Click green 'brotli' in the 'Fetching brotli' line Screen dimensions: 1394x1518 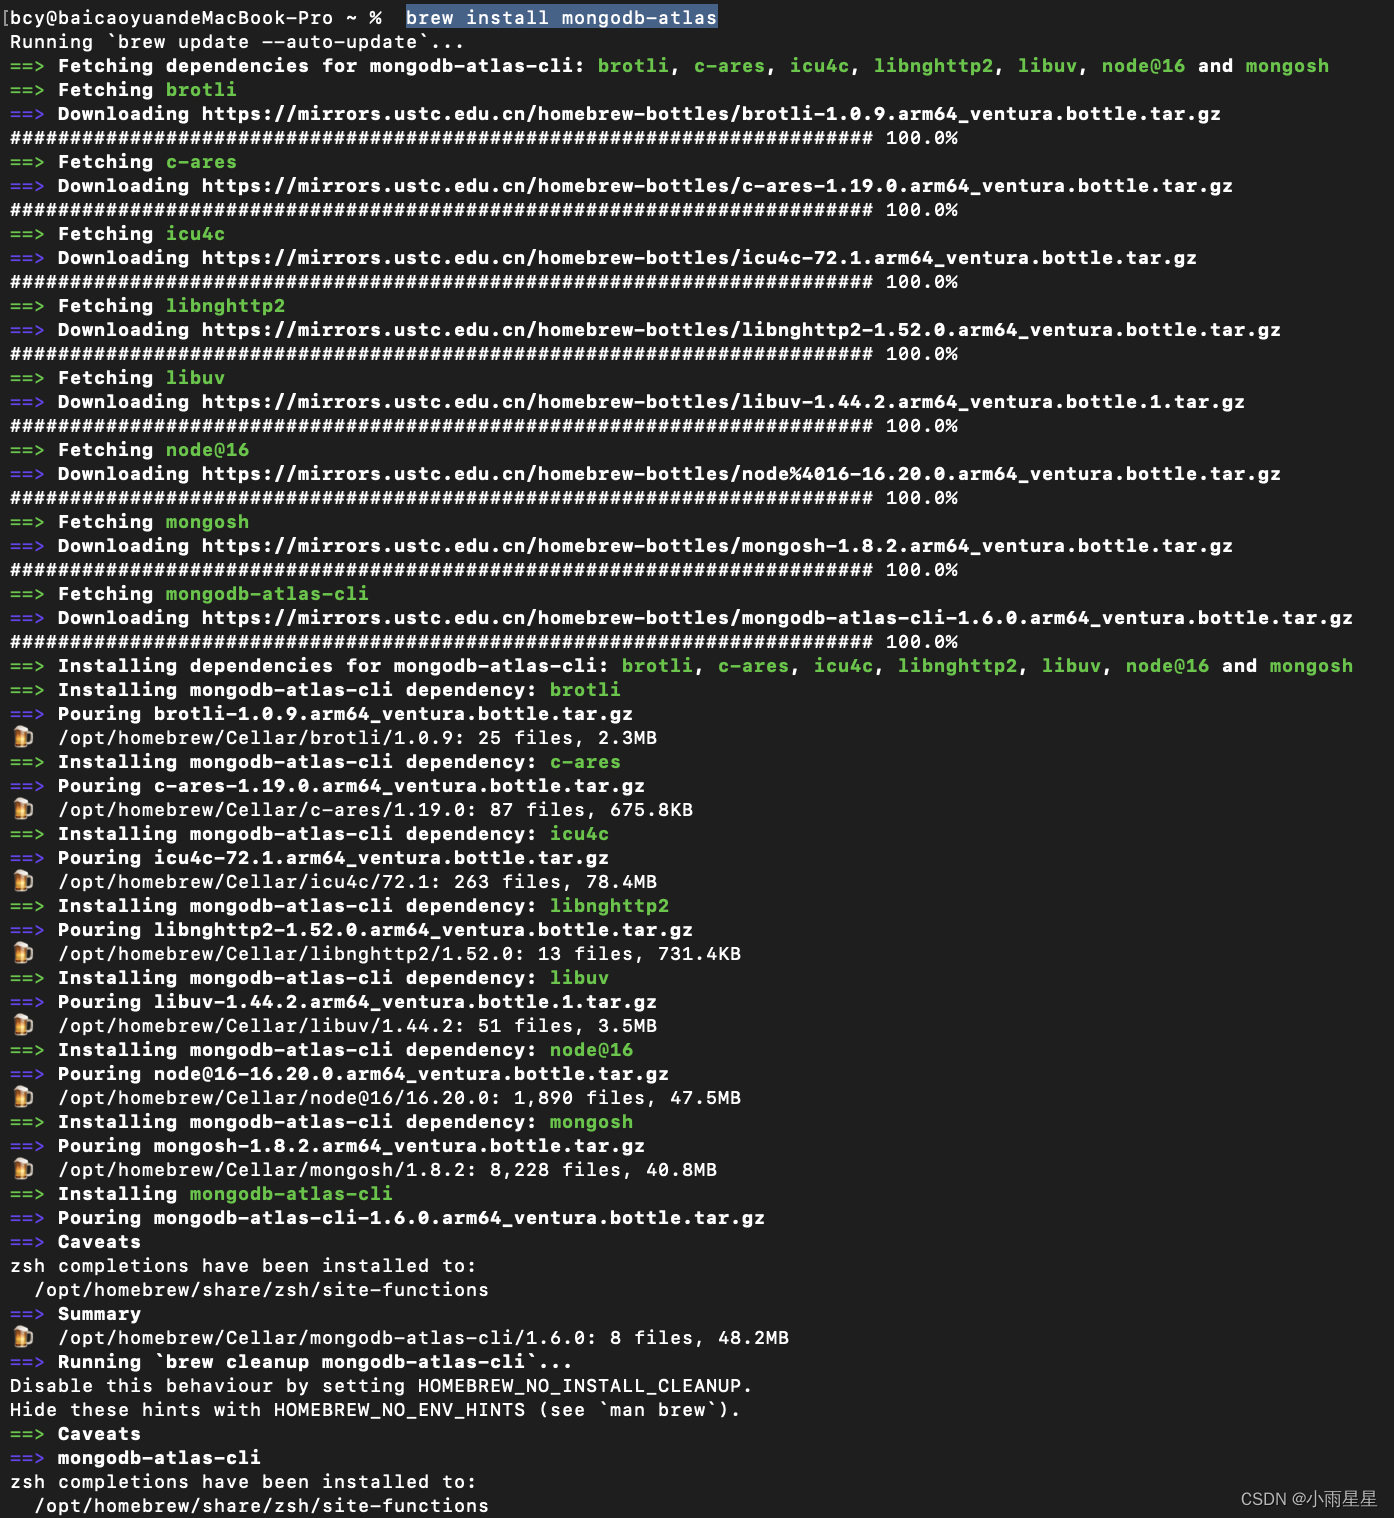(x=201, y=90)
